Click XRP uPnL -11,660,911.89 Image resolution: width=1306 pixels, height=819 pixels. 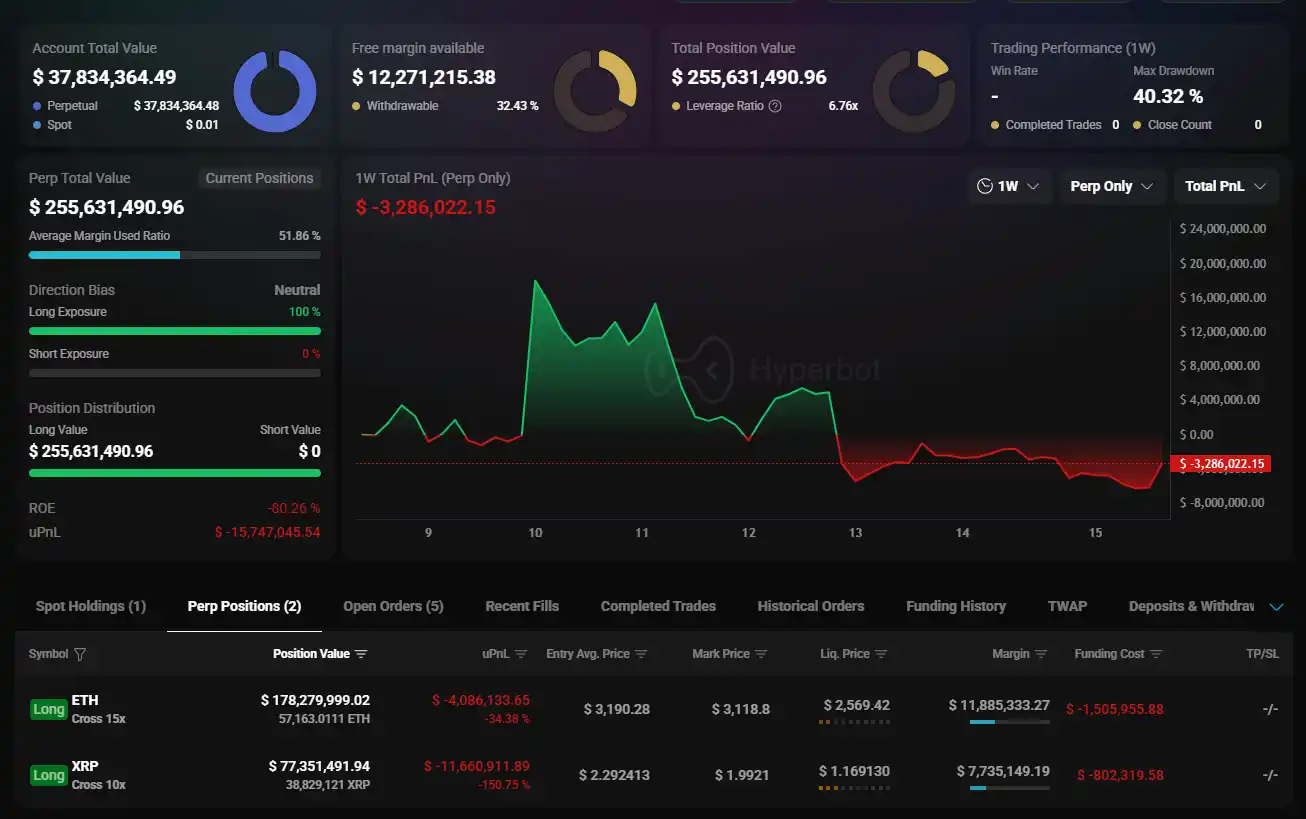477,766
